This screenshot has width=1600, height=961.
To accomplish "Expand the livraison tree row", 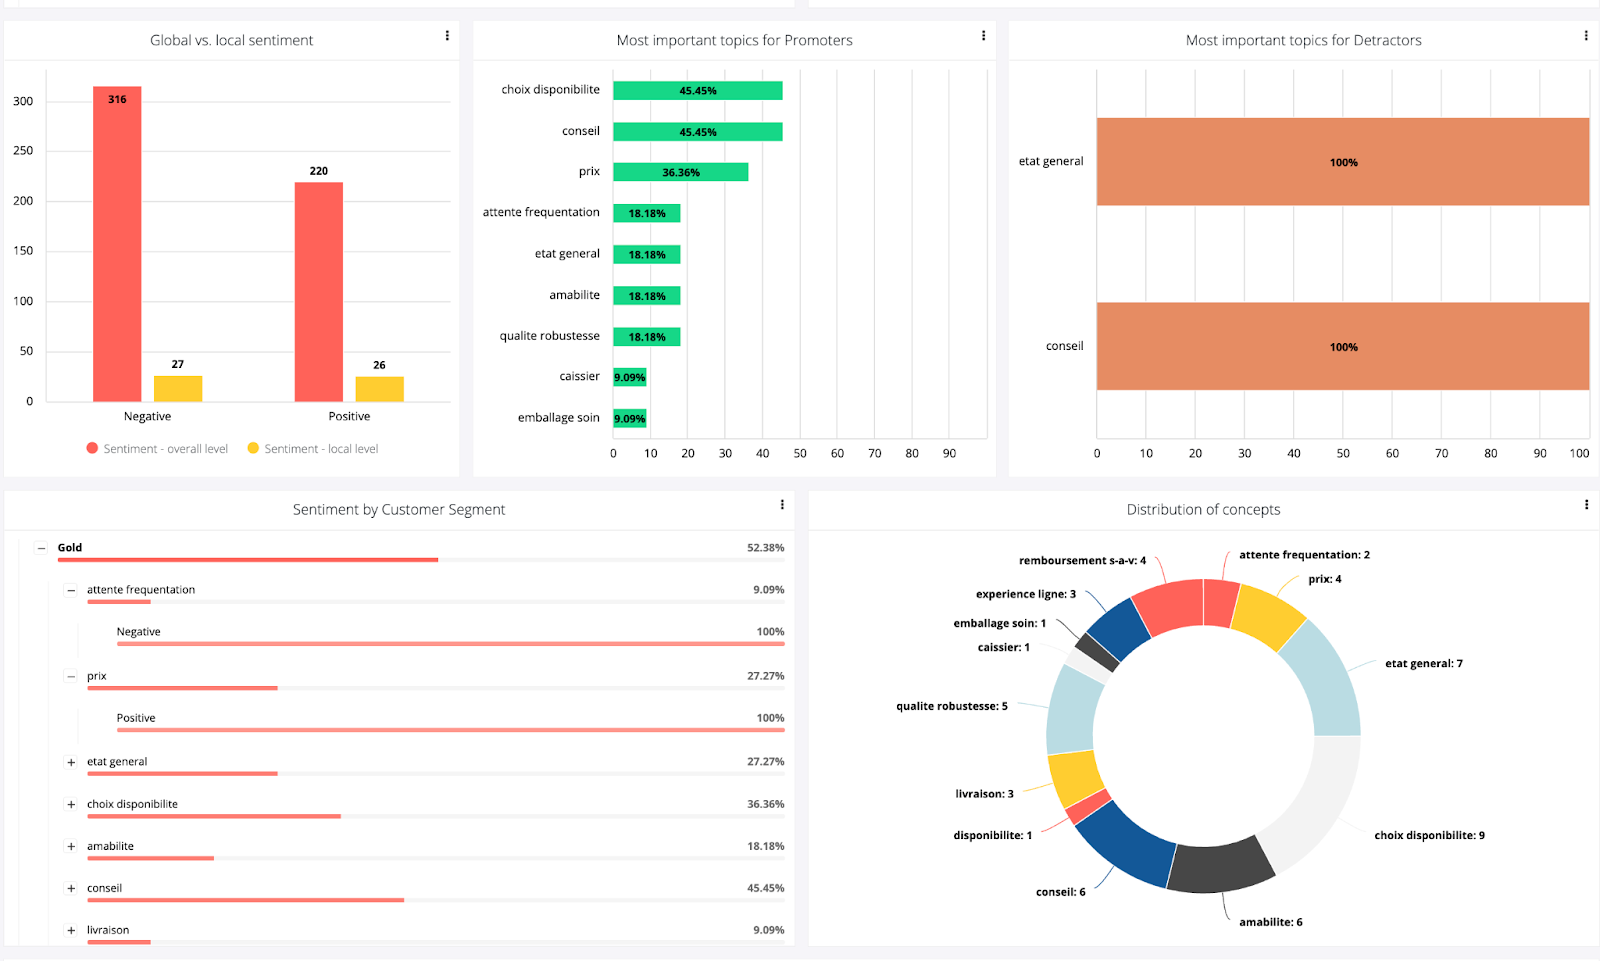I will click(x=71, y=930).
